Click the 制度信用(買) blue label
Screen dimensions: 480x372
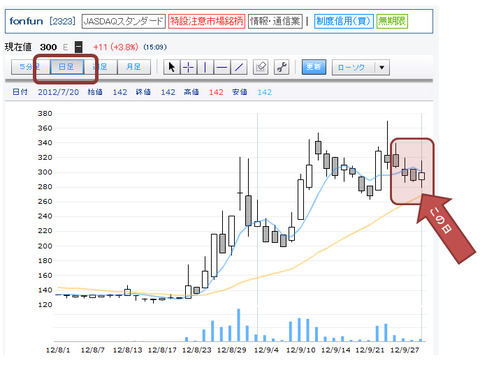pyautogui.click(x=344, y=21)
